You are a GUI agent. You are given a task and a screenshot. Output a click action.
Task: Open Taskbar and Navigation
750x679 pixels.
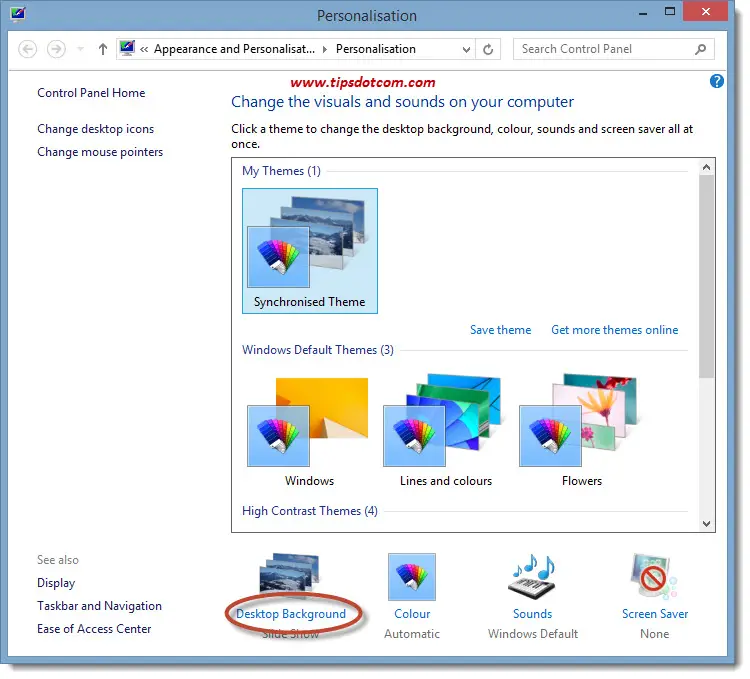click(99, 606)
